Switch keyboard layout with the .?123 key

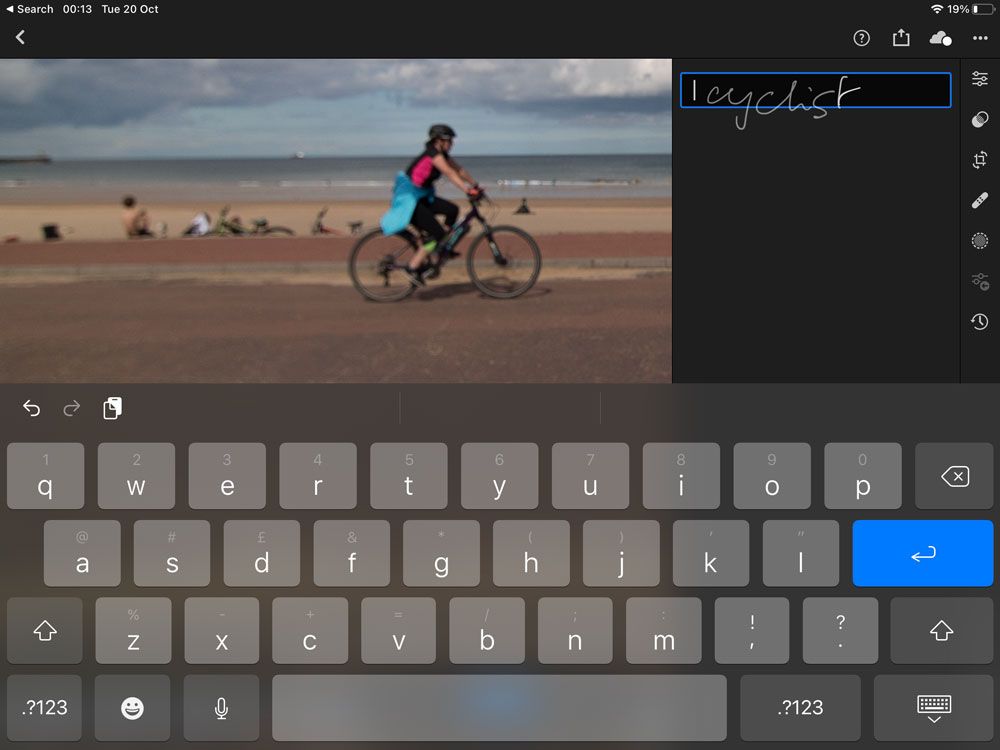pos(44,708)
